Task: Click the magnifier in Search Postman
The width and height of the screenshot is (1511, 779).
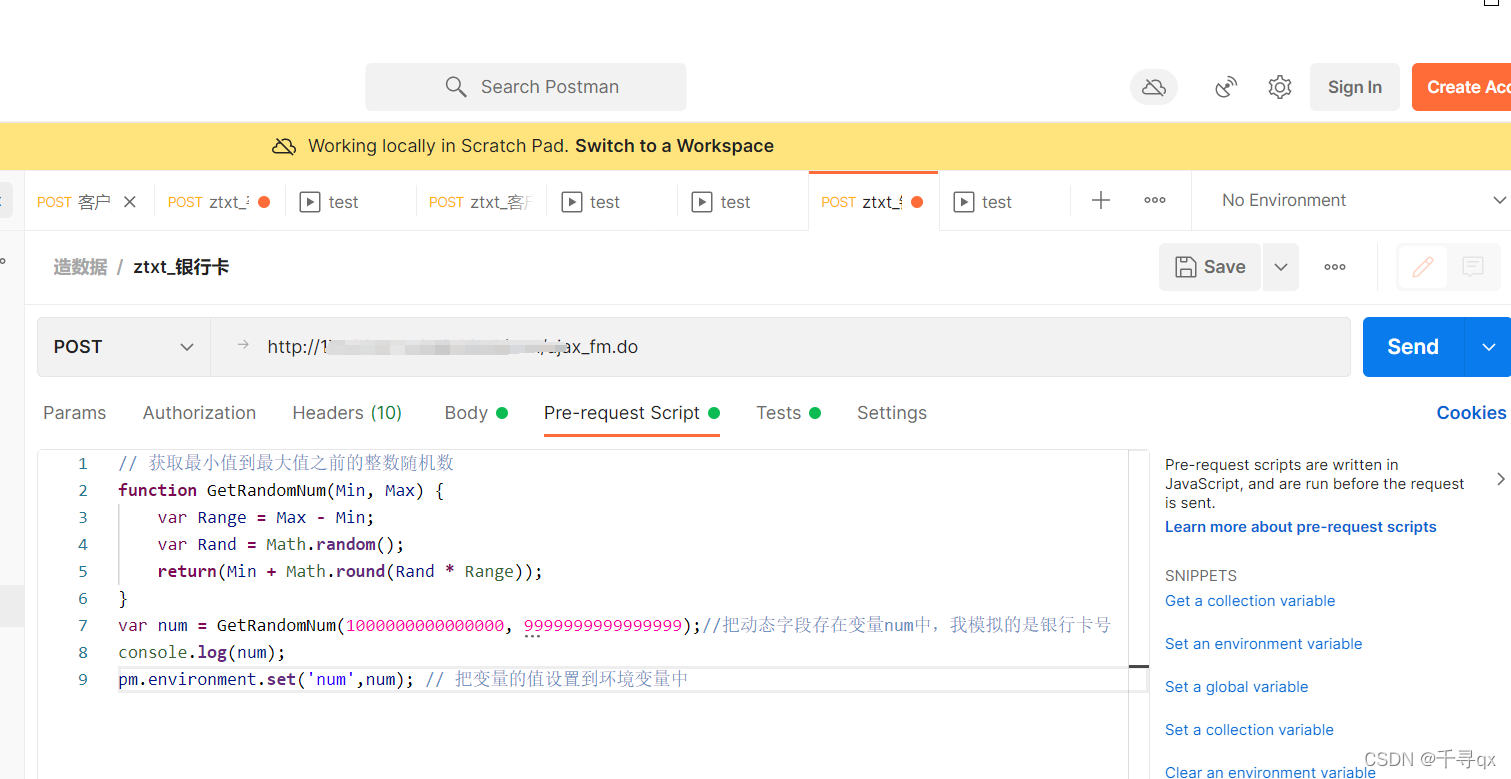Action: point(456,87)
